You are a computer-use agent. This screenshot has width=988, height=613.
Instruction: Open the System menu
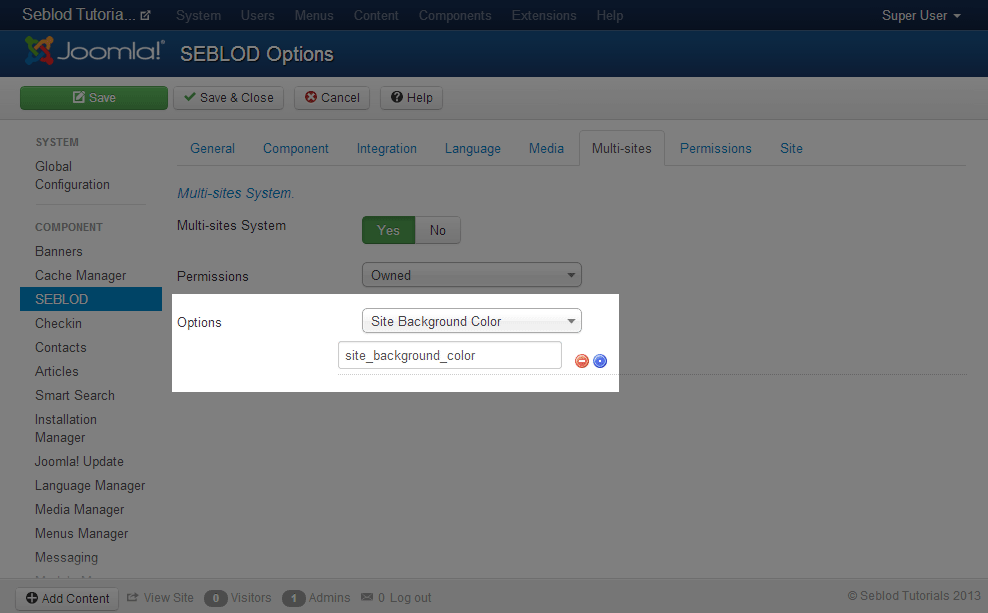coord(198,16)
